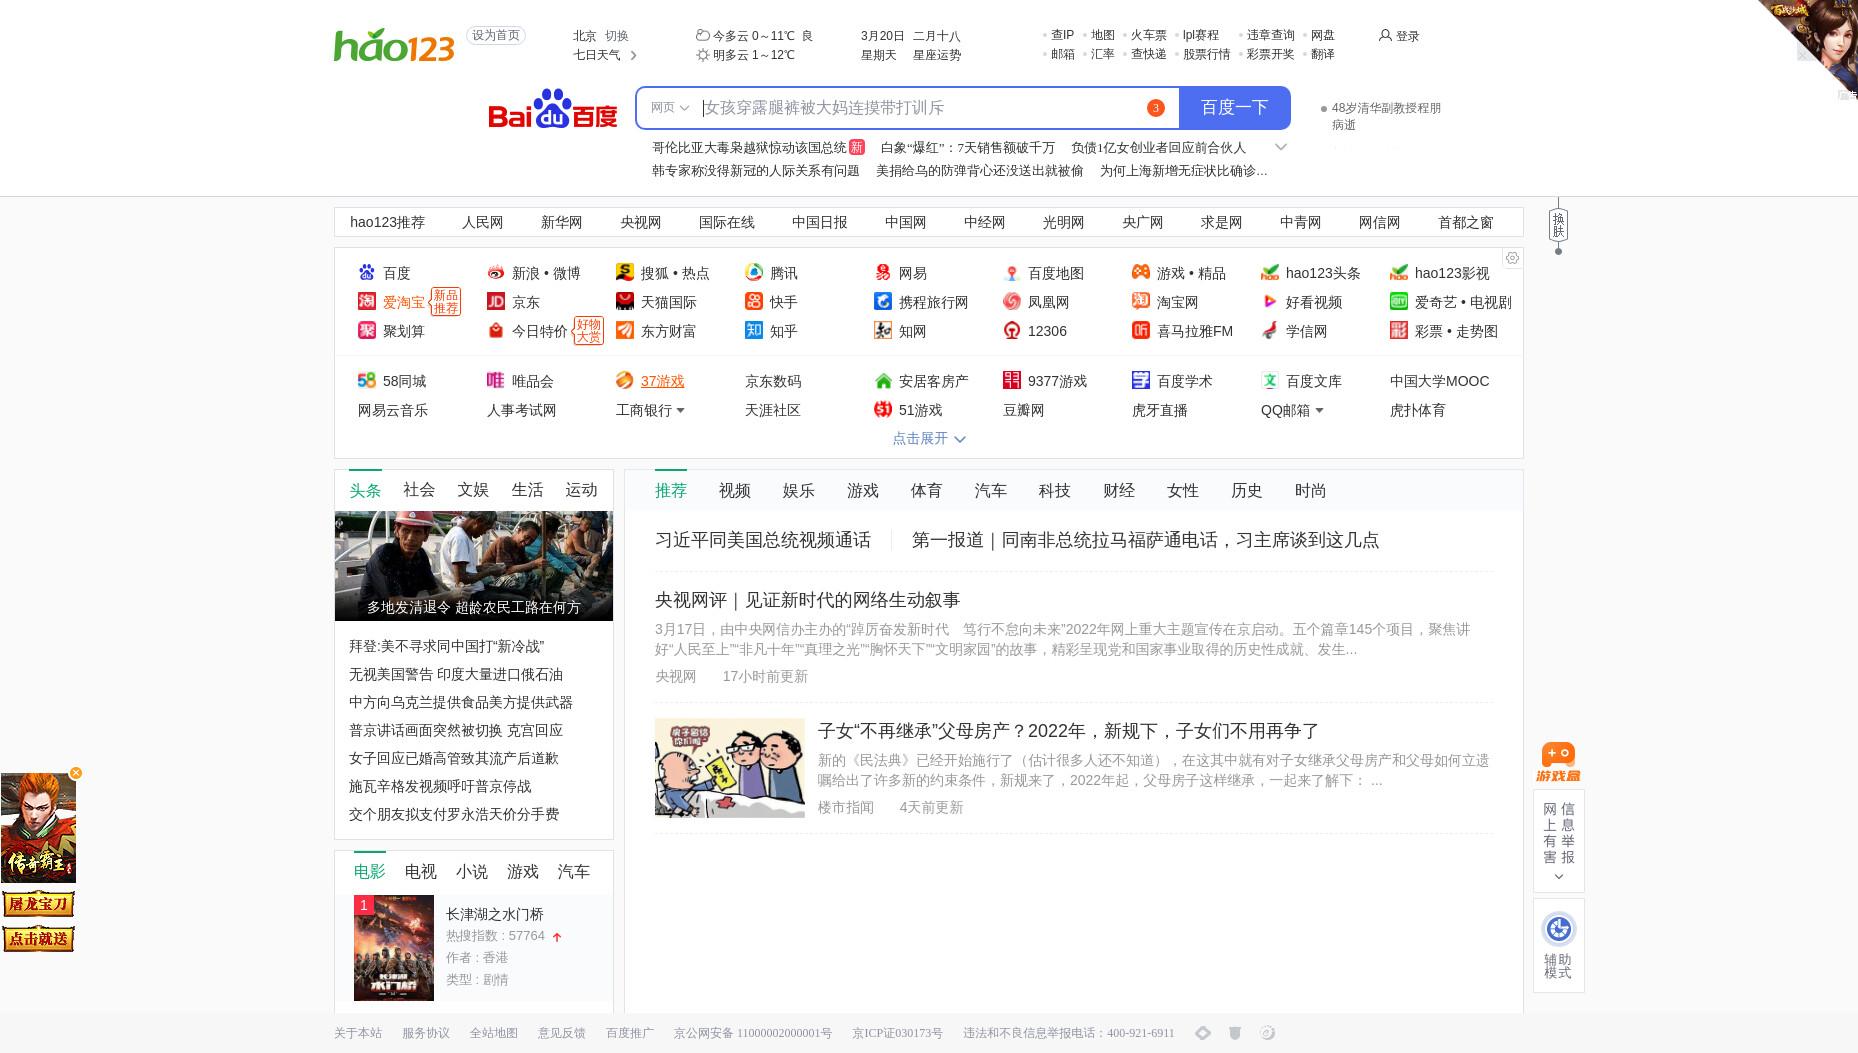
Task: Close the floating game advertisement
Action: tap(76, 773)
